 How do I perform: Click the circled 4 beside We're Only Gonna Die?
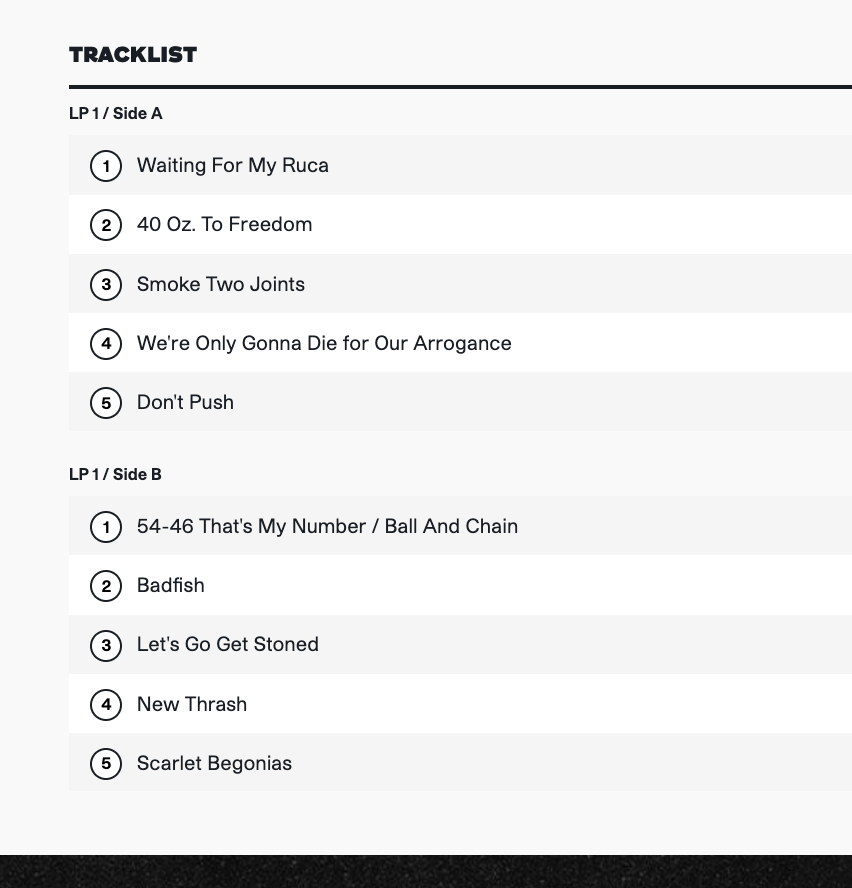pos(106,343)
